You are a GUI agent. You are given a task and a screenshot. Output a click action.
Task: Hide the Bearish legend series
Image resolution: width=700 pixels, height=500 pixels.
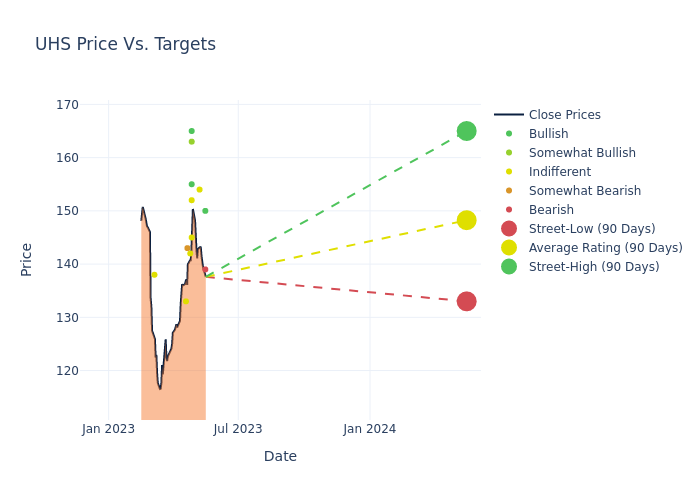551,210
